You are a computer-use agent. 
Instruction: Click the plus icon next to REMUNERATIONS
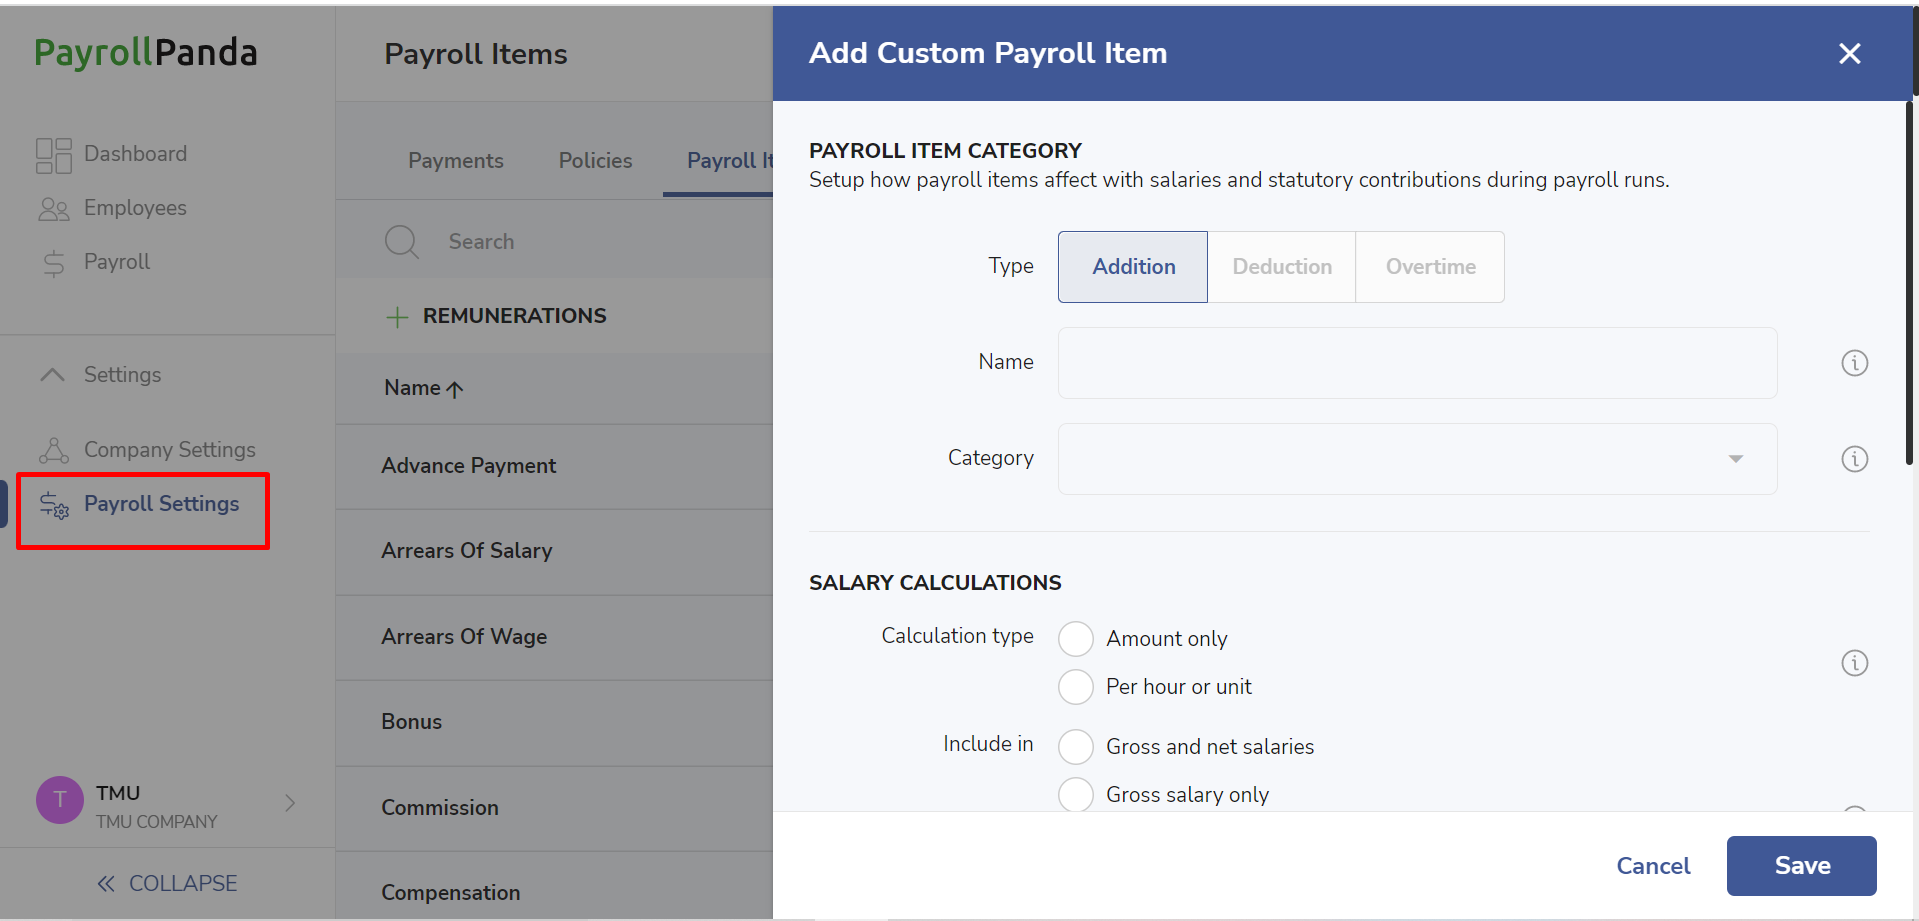pyautogui.click(x=397, y=317)
